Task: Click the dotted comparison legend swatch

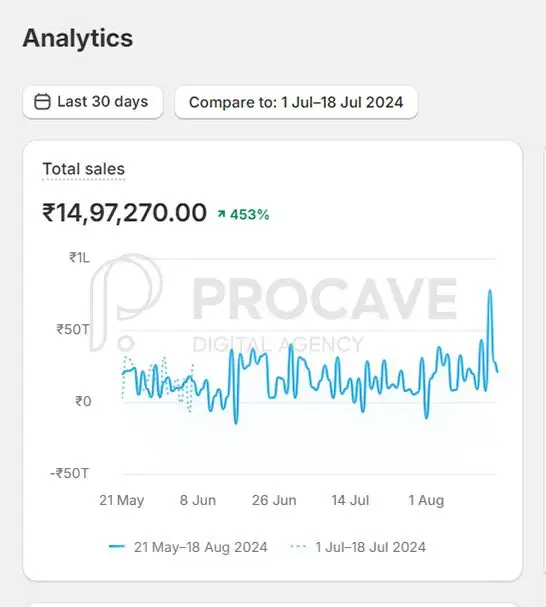Action: click(298, 547)
